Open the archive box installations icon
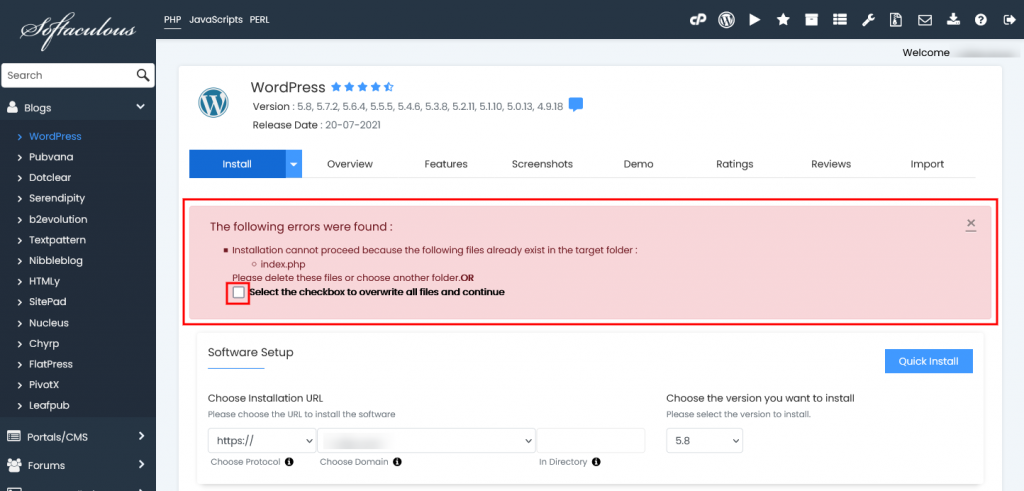 (x=811, y=20)
